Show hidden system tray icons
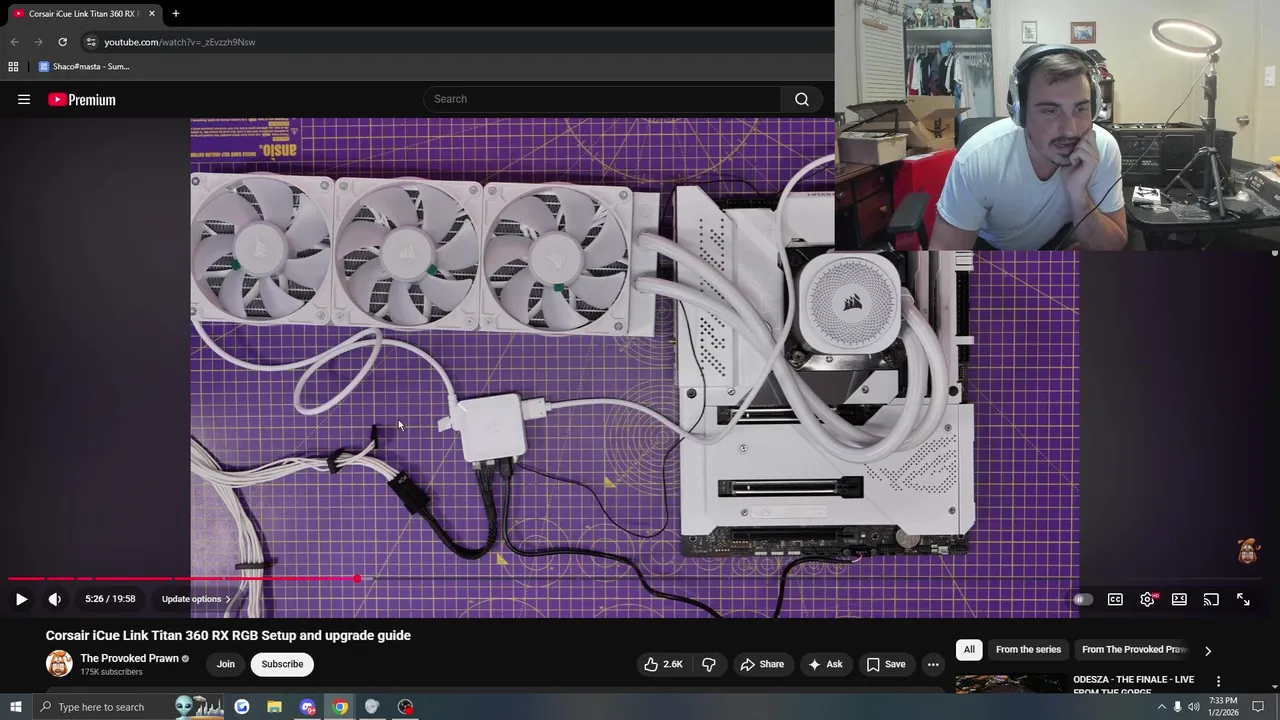The height and width of the screenshot is (720, 1280). tap(1161, 707)
